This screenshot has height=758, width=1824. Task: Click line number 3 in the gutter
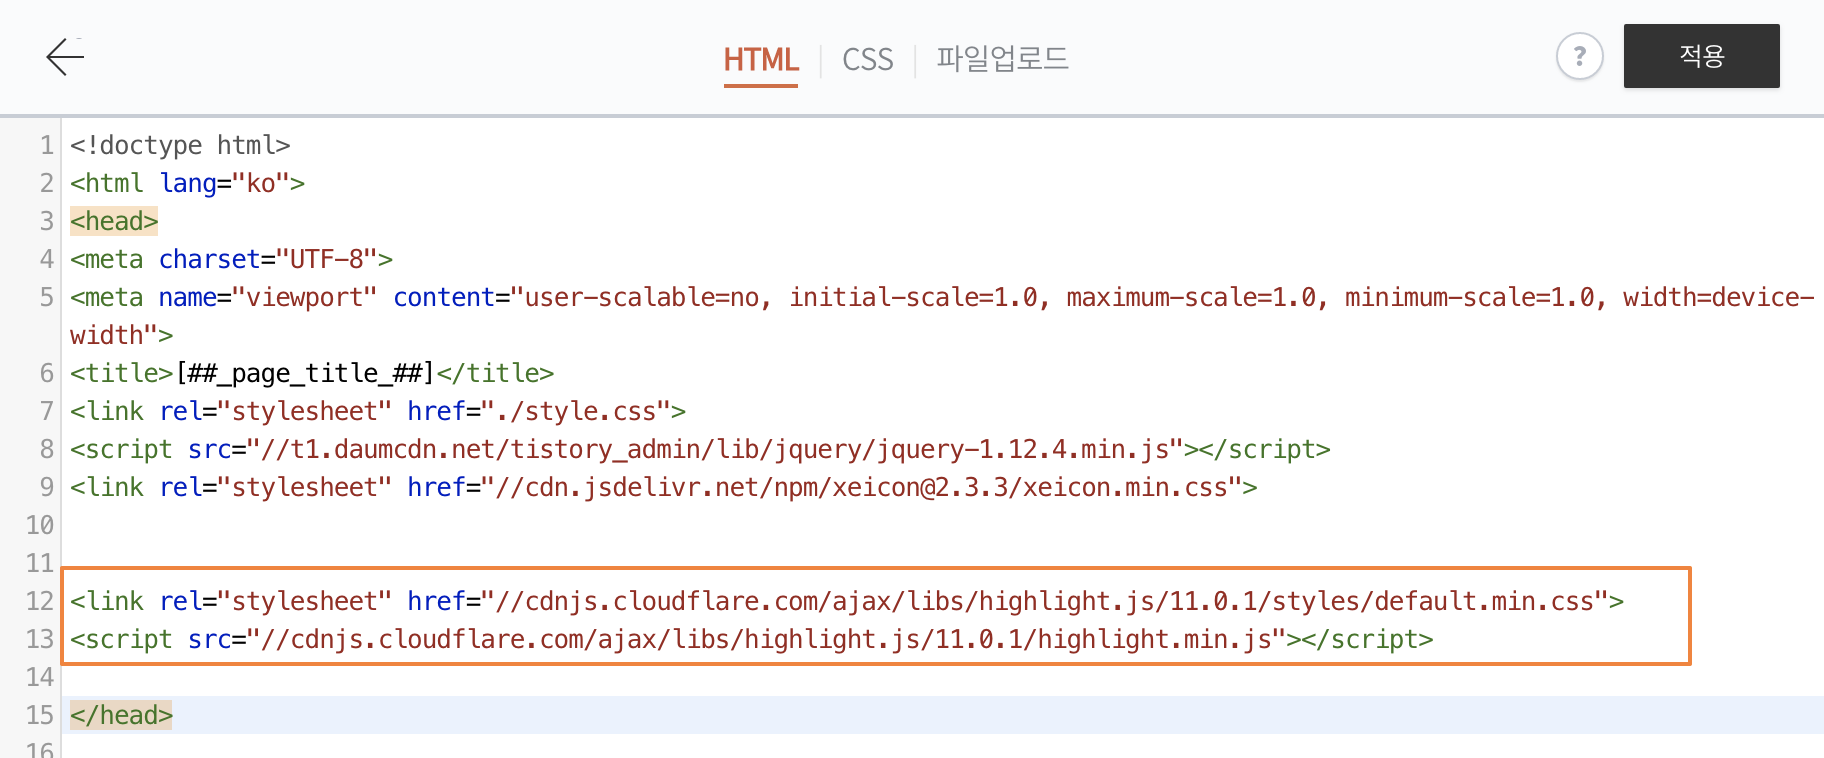pyautogui.click(x=47, y=221)
